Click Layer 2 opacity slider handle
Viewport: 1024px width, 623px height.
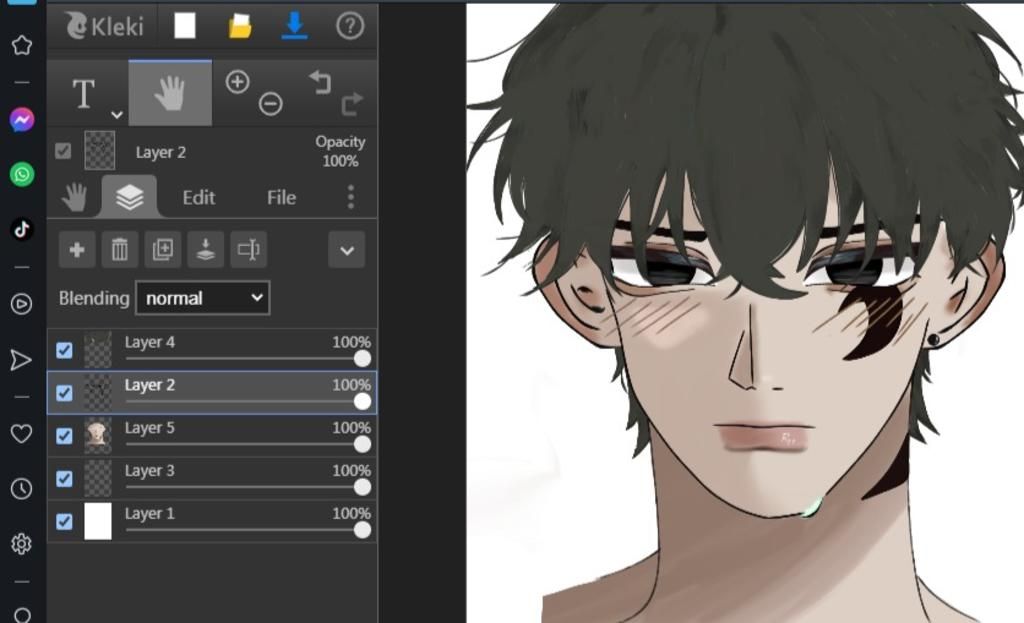click(362, 402)
